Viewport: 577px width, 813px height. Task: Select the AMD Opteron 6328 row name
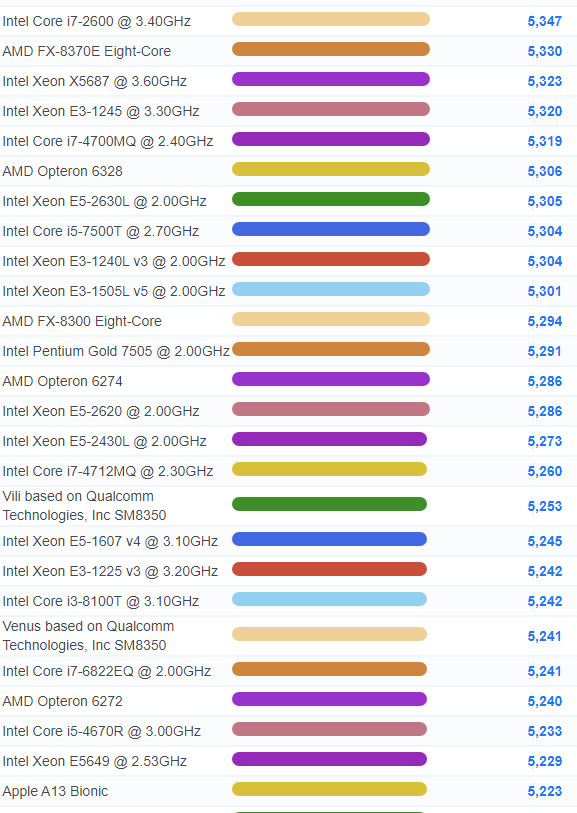click(62, 172)
